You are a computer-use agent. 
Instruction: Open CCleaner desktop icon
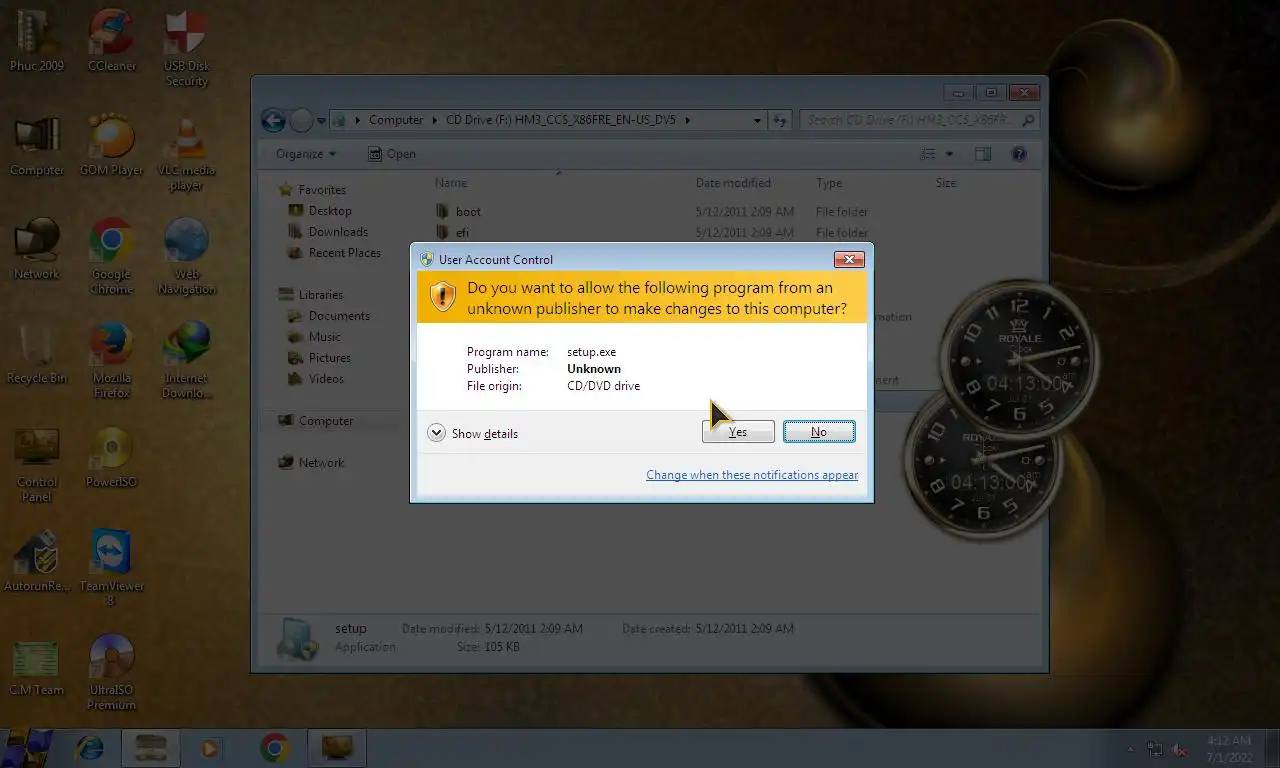[112, 40]
